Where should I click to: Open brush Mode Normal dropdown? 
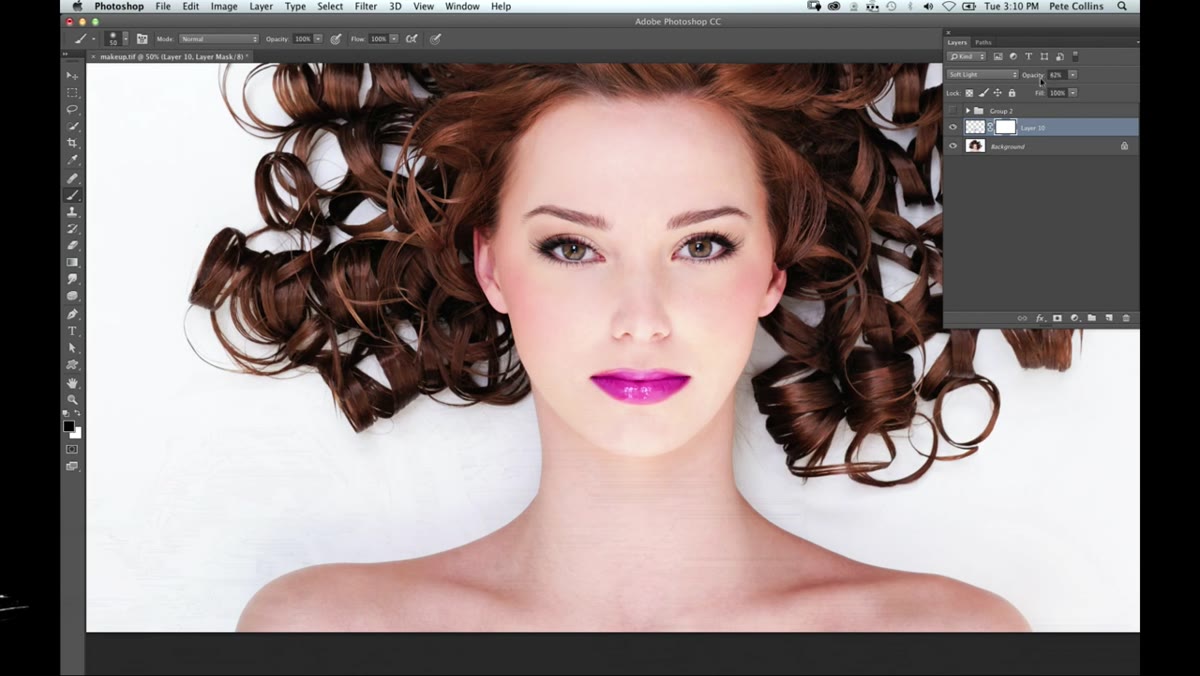coord(219,39)
